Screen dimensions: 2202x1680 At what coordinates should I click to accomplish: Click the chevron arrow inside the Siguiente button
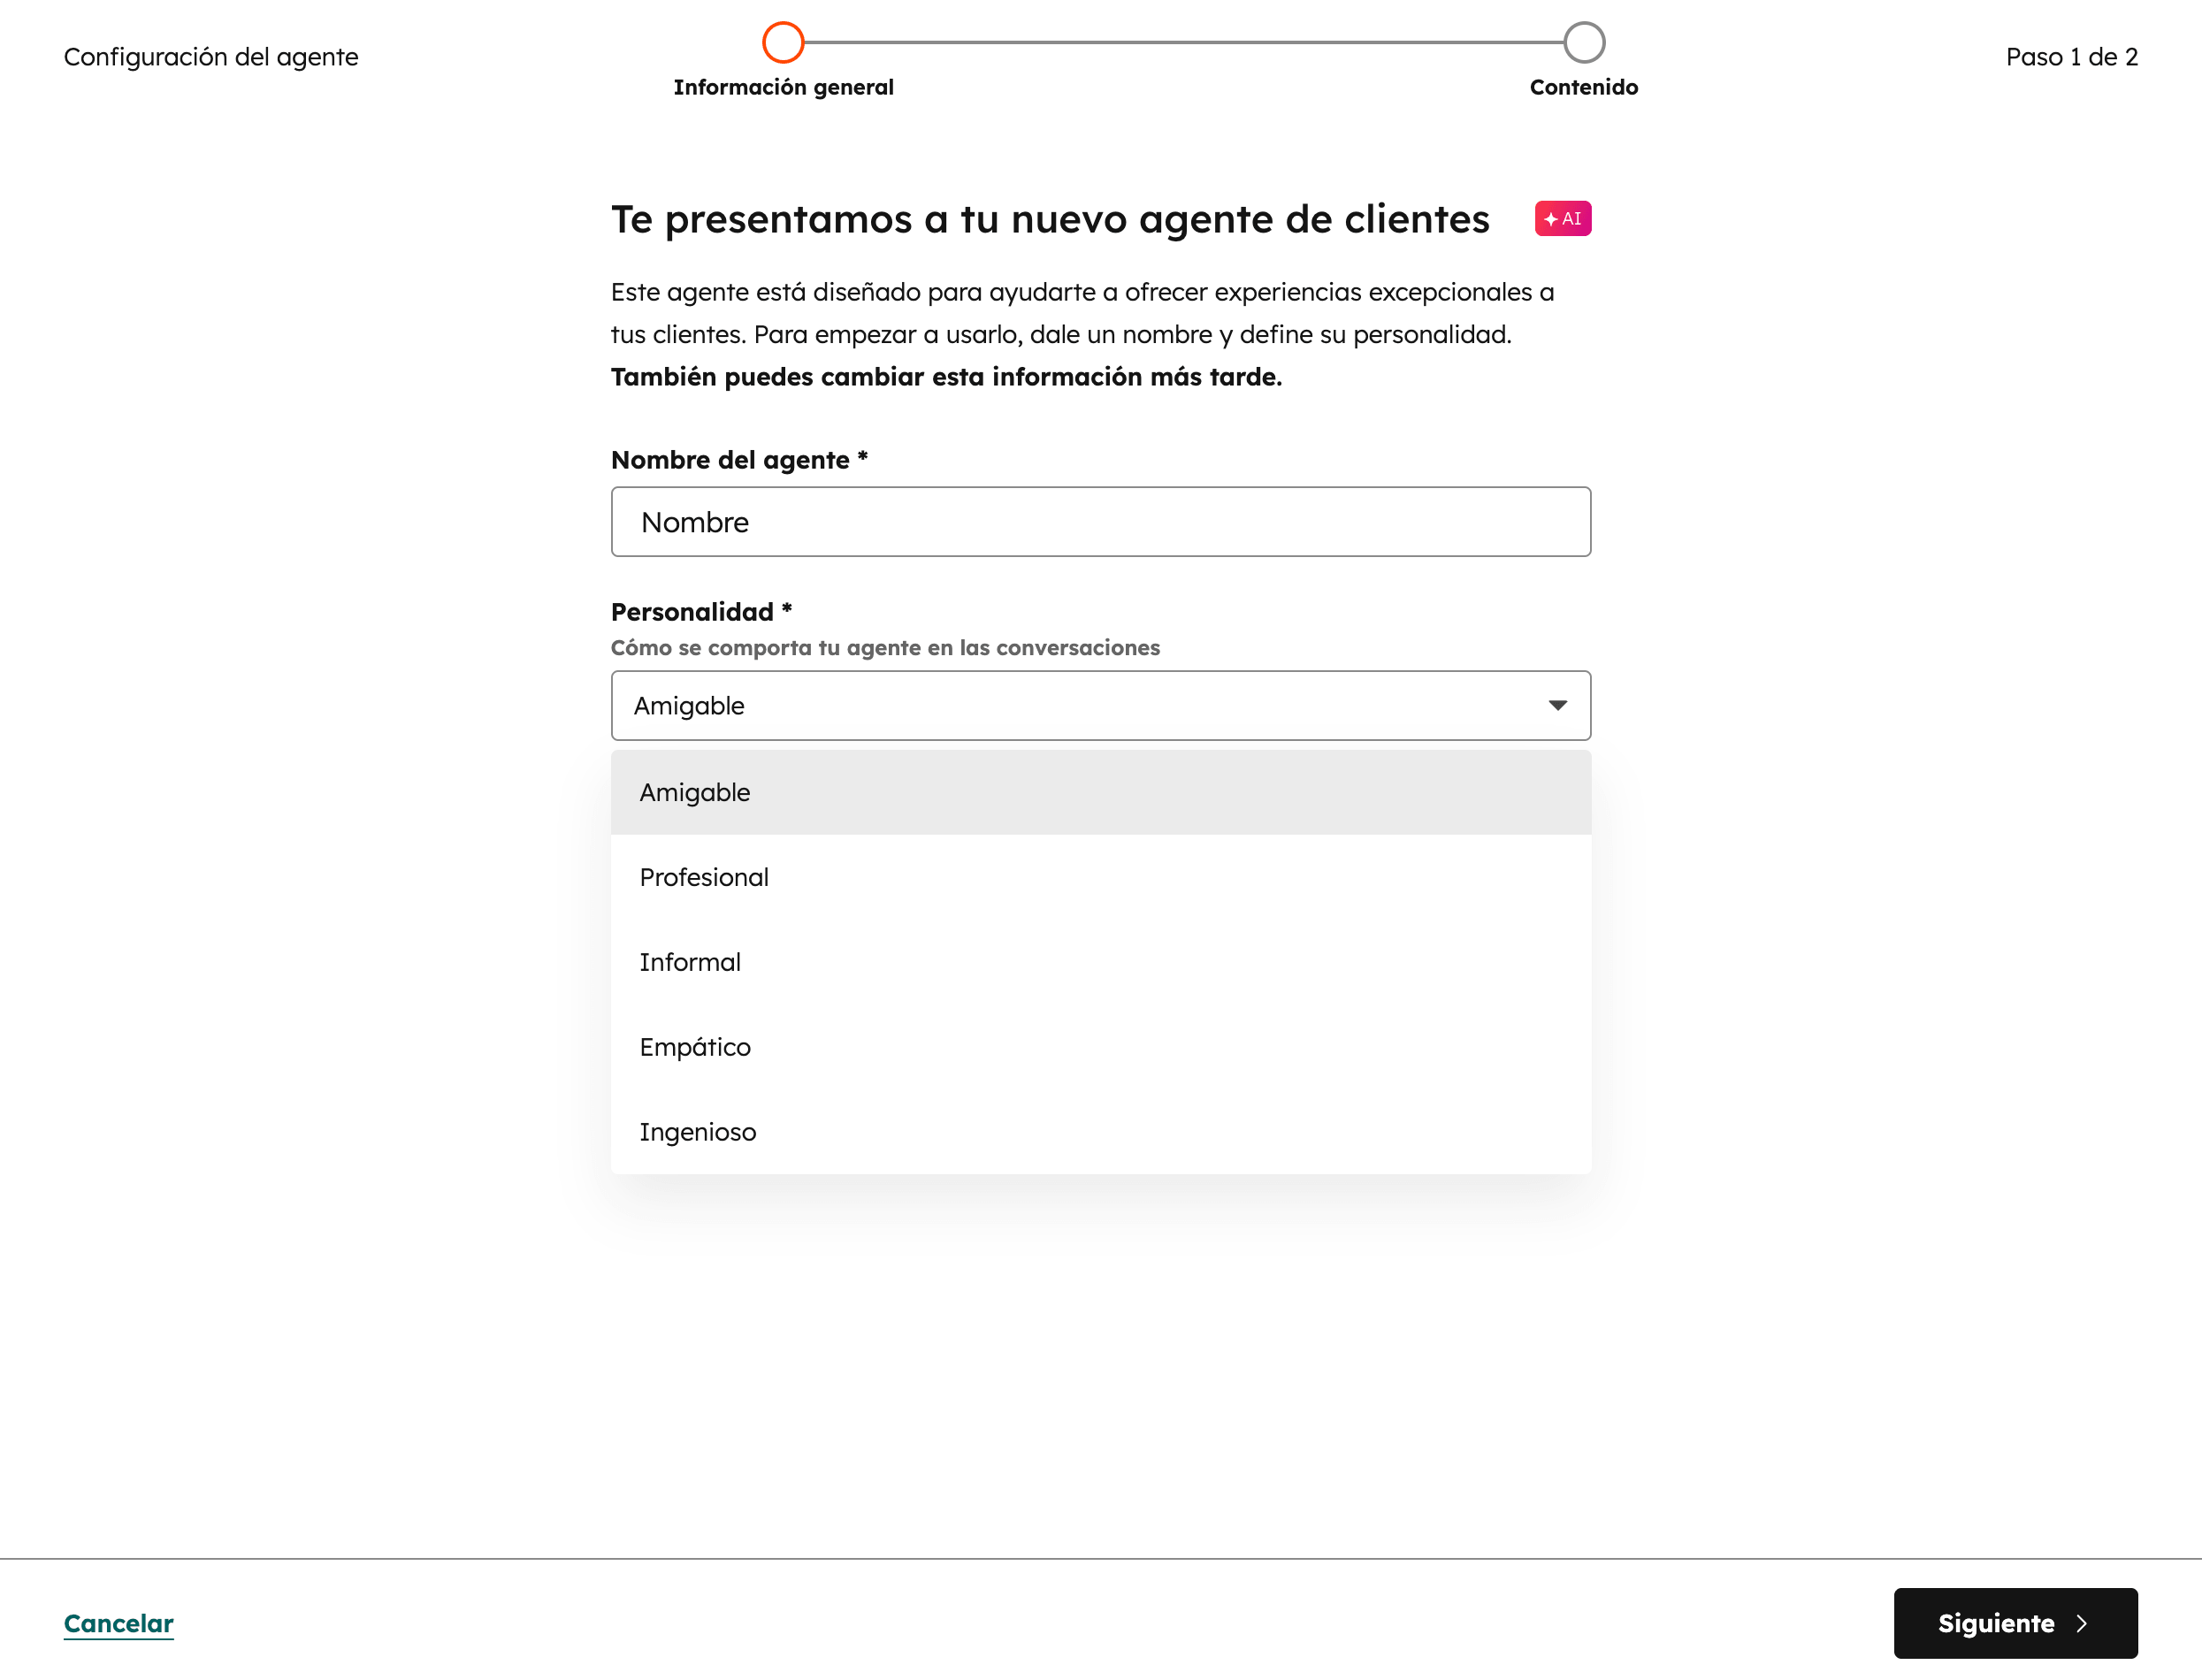point(2082,1623)
